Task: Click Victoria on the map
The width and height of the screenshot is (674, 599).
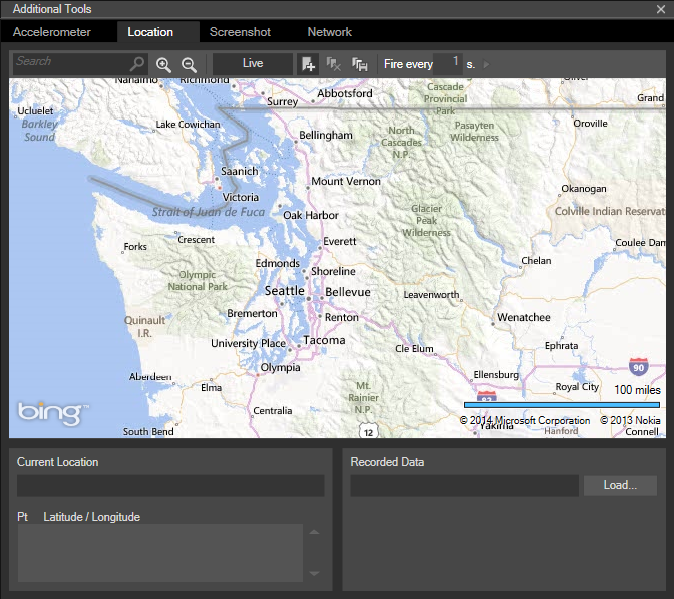Action: (x=241, y=197)
